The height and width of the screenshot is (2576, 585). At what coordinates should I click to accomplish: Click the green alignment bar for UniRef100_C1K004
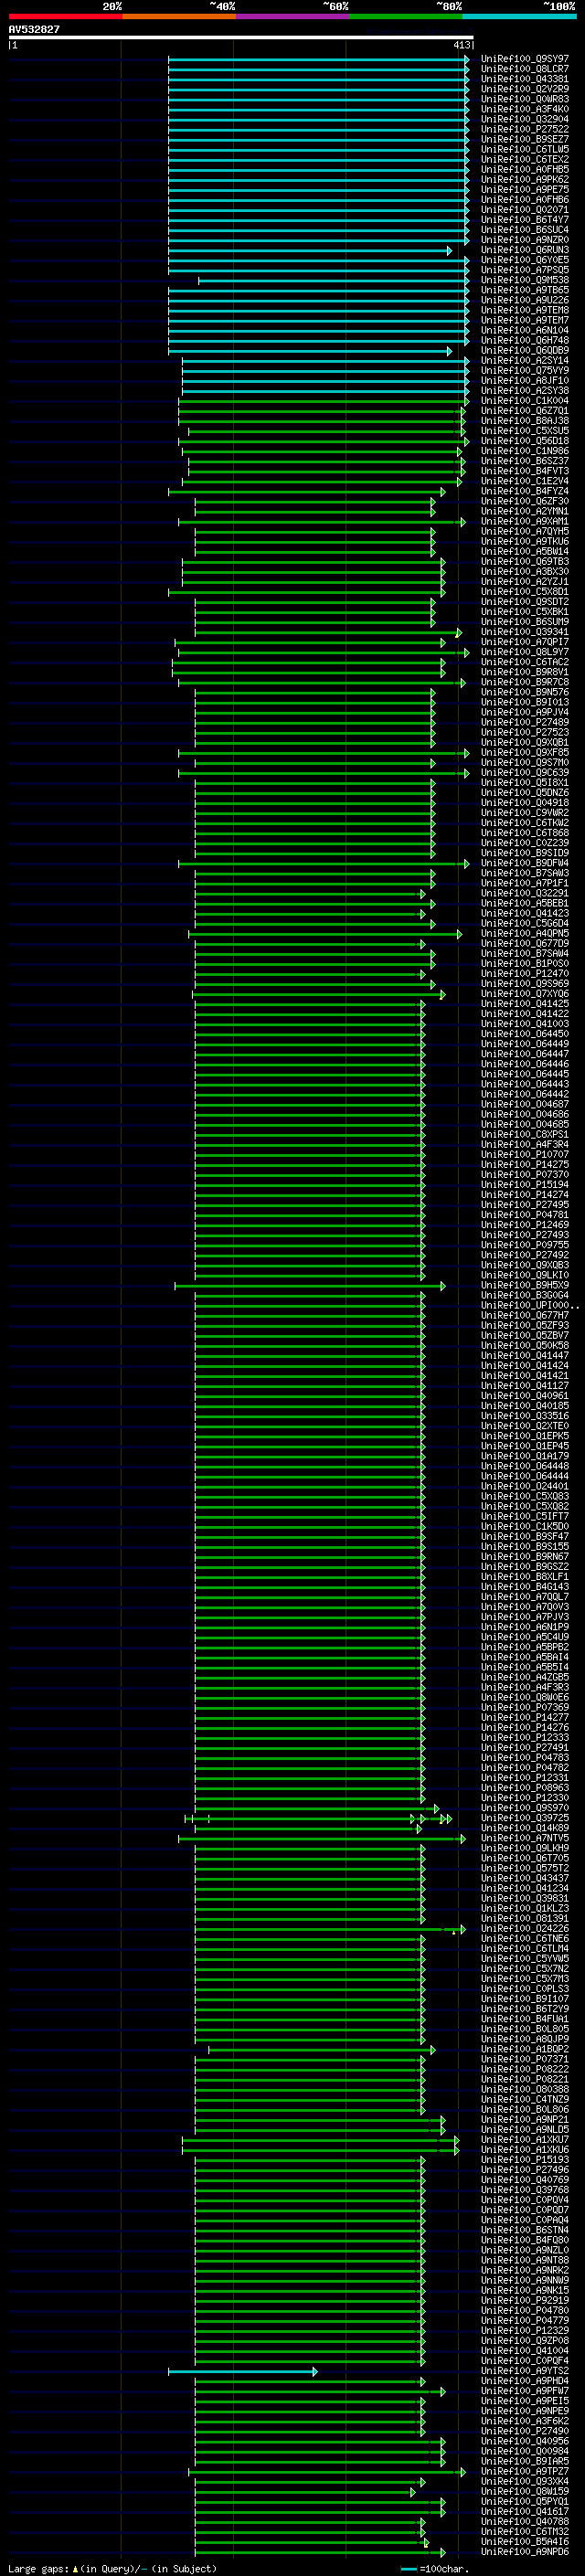tap(323, 401)
